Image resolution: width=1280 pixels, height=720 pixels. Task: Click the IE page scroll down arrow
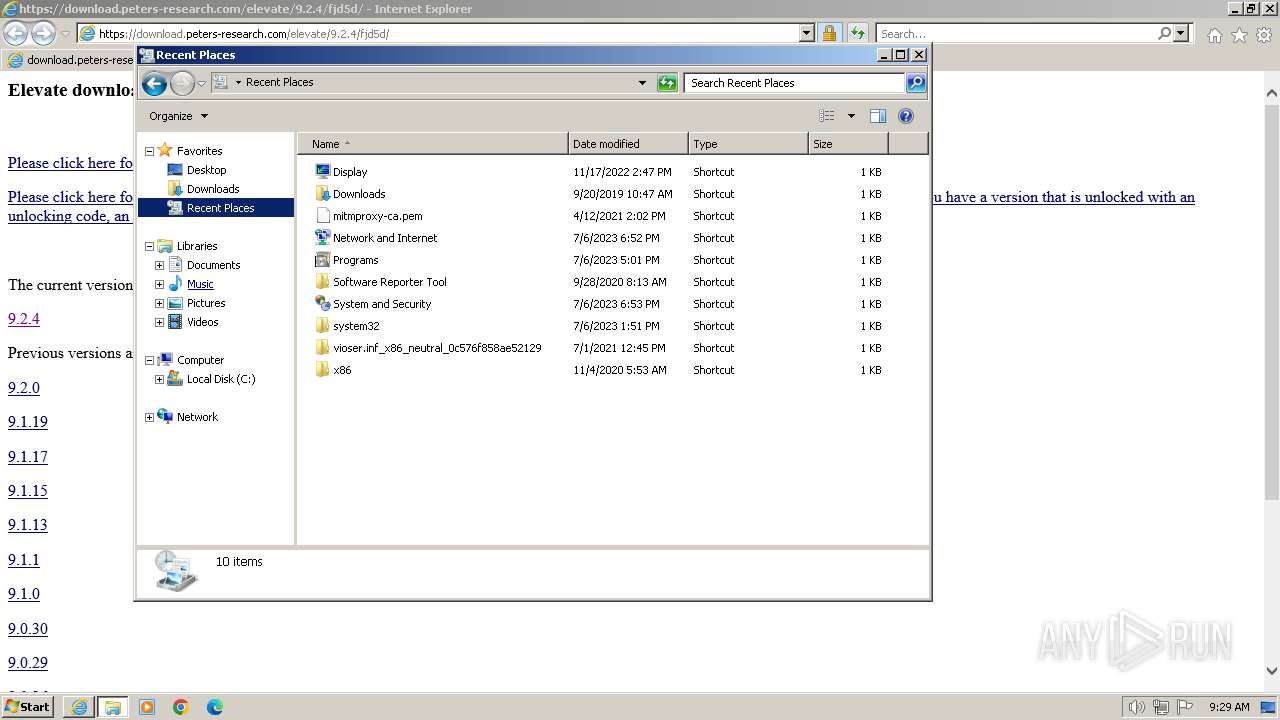pyautogui.click(x=1272, y=672)
